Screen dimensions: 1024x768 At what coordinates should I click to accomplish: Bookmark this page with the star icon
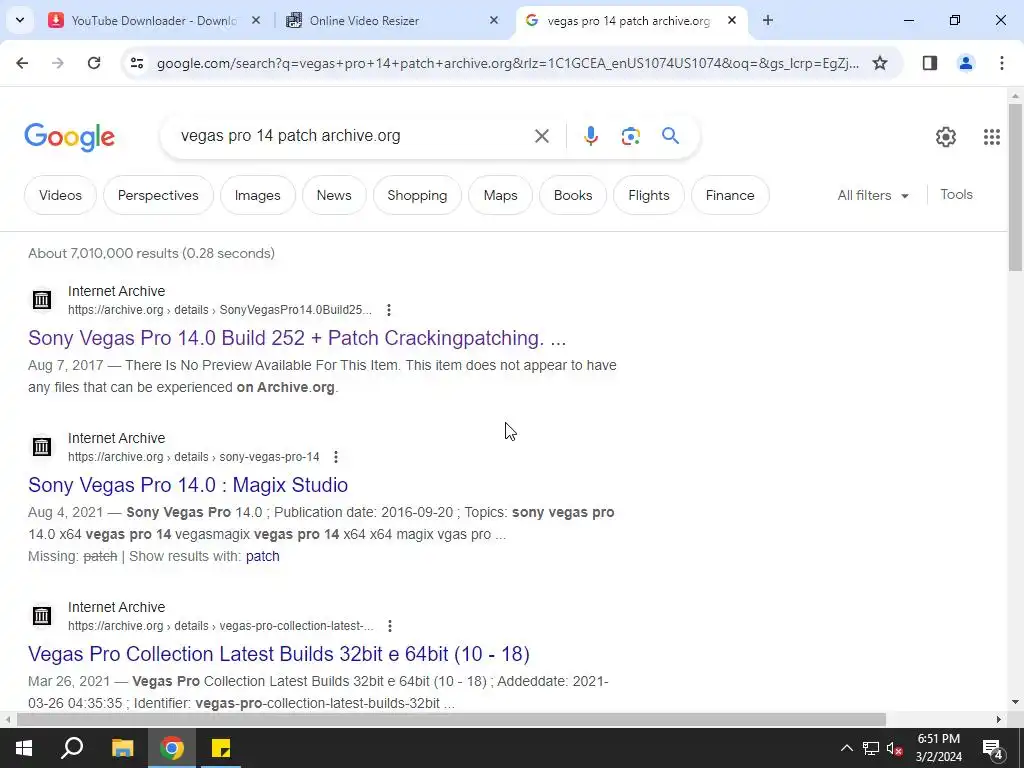pyautogui.click(x=880, y=63)
